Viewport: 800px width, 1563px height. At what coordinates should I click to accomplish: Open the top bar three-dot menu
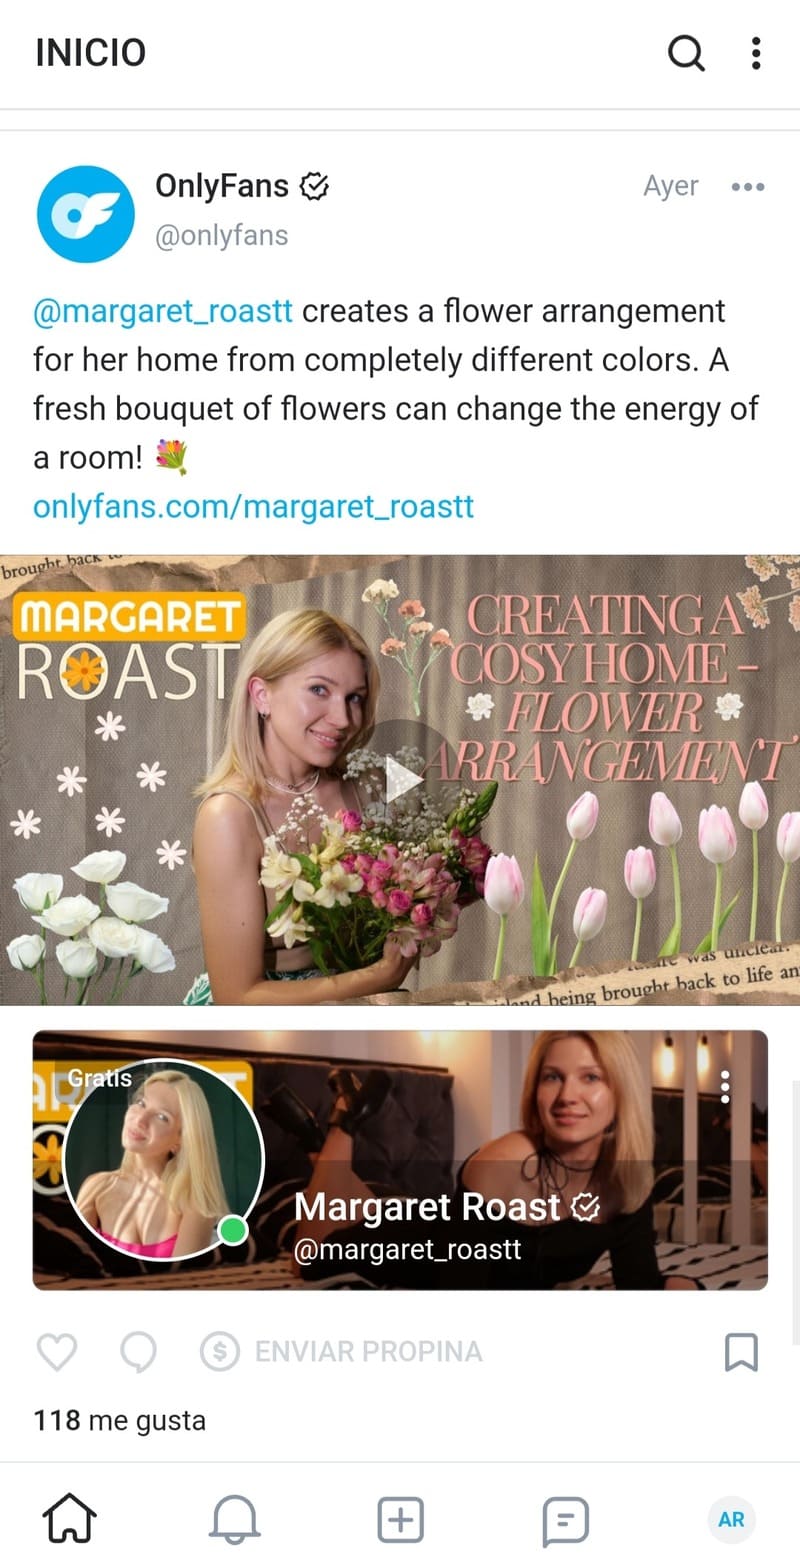coord(756,53)
